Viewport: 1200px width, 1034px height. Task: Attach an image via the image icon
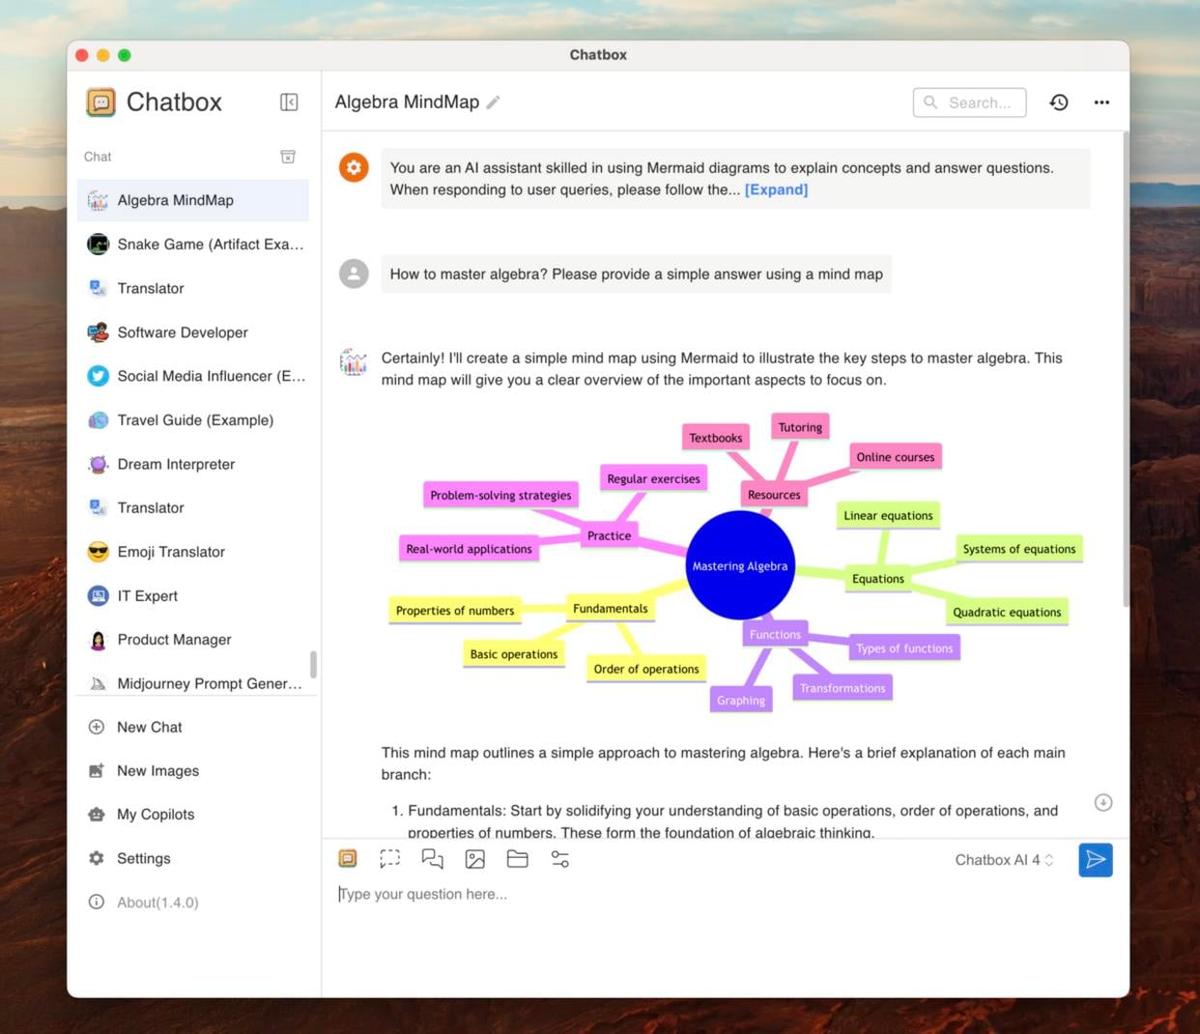[474, 858]
